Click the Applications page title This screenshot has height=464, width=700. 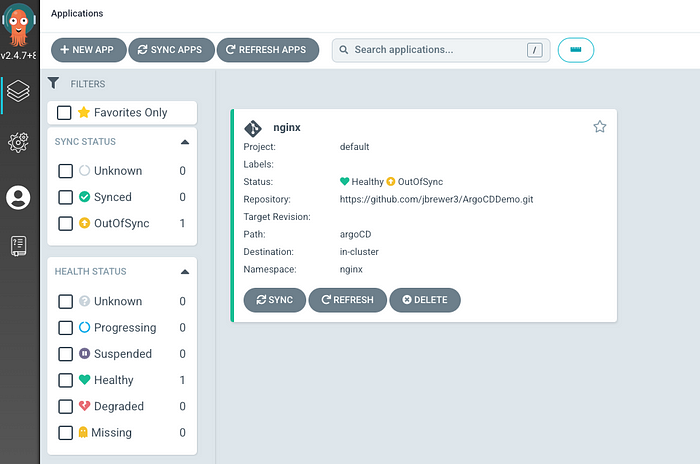click(x=77, y=13)
